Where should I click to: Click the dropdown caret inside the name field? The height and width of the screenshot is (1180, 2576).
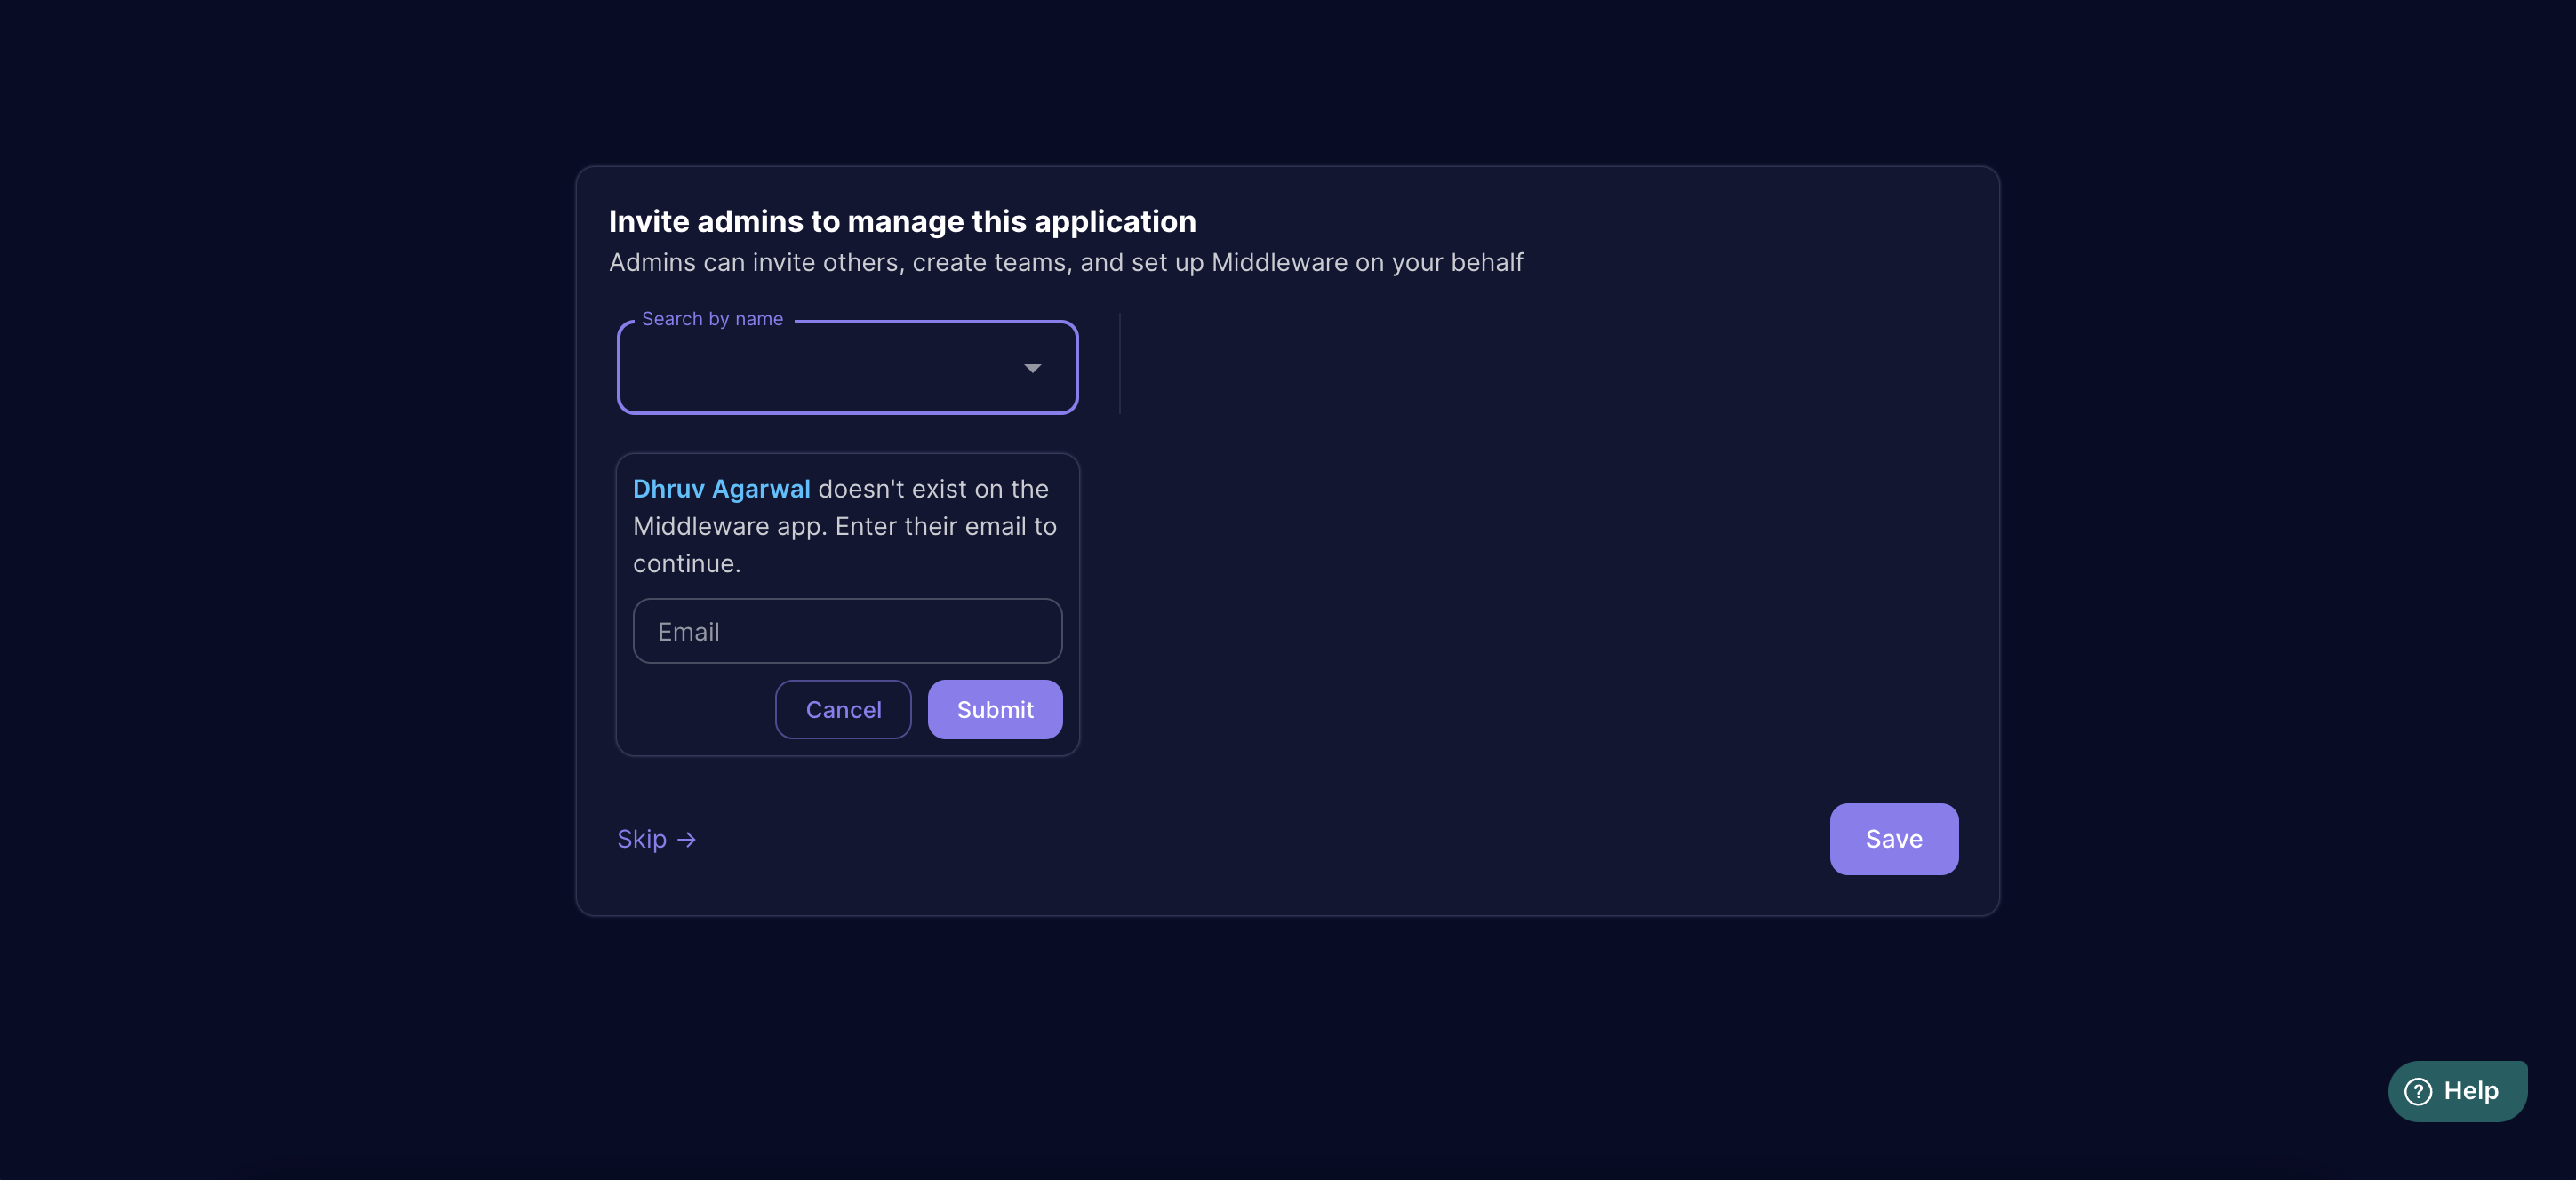click(x=1031, y=368)
